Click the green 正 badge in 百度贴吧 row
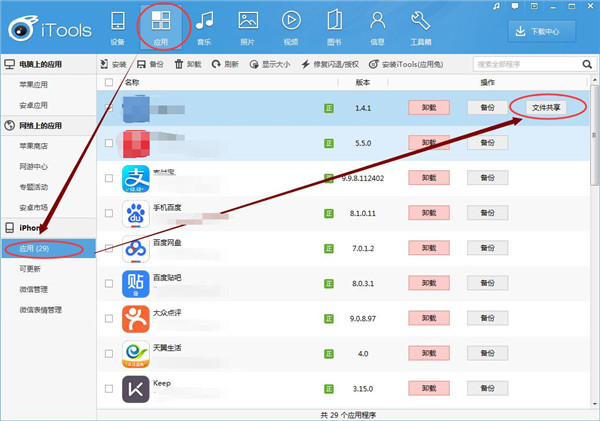This screenshot has width=600, height=421. (329, 284)
